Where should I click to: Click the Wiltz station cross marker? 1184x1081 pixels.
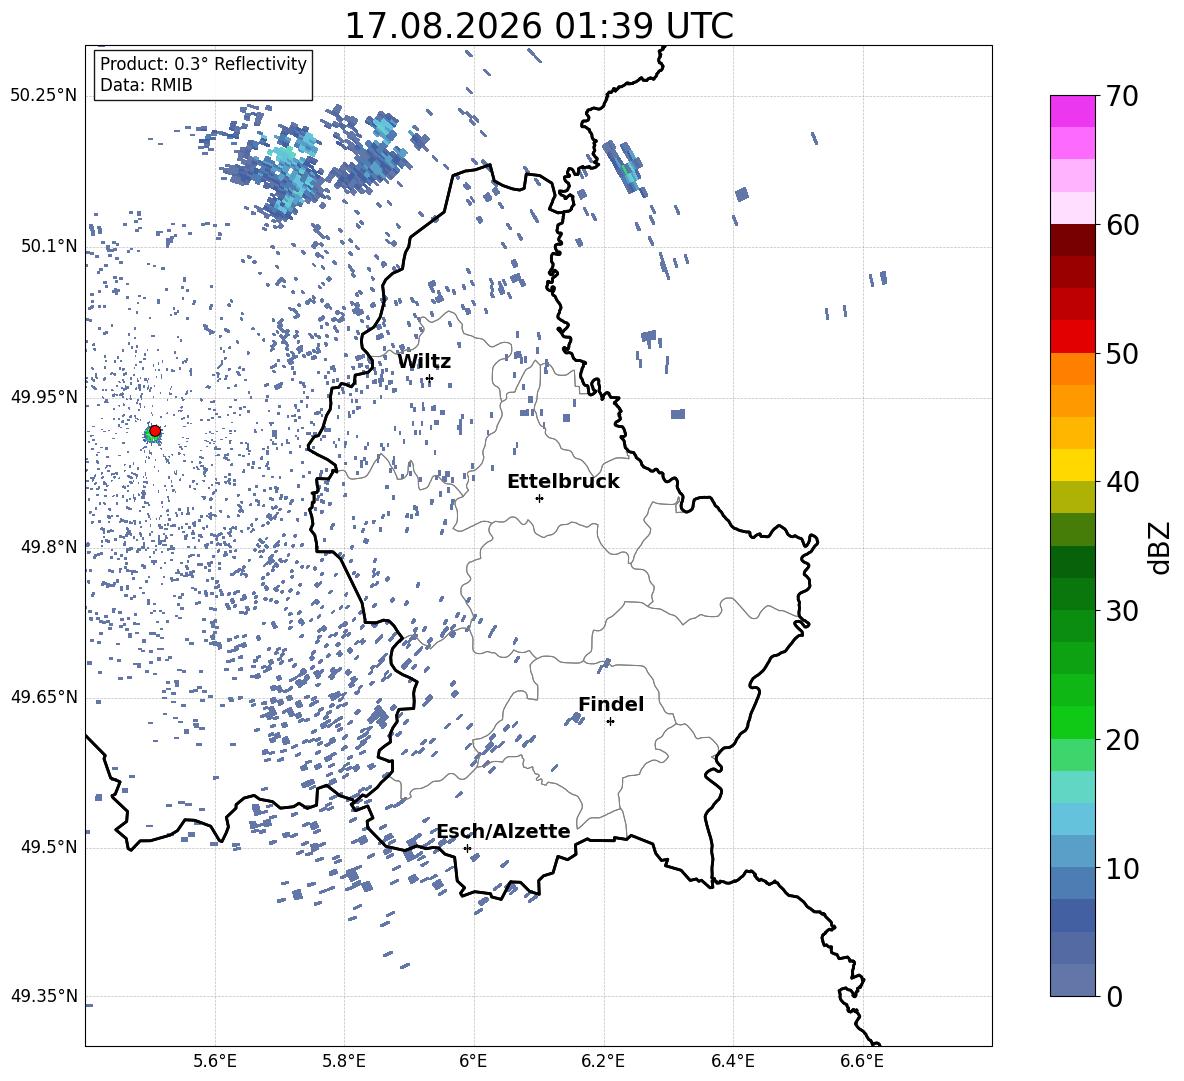click(x=430, y=379)
